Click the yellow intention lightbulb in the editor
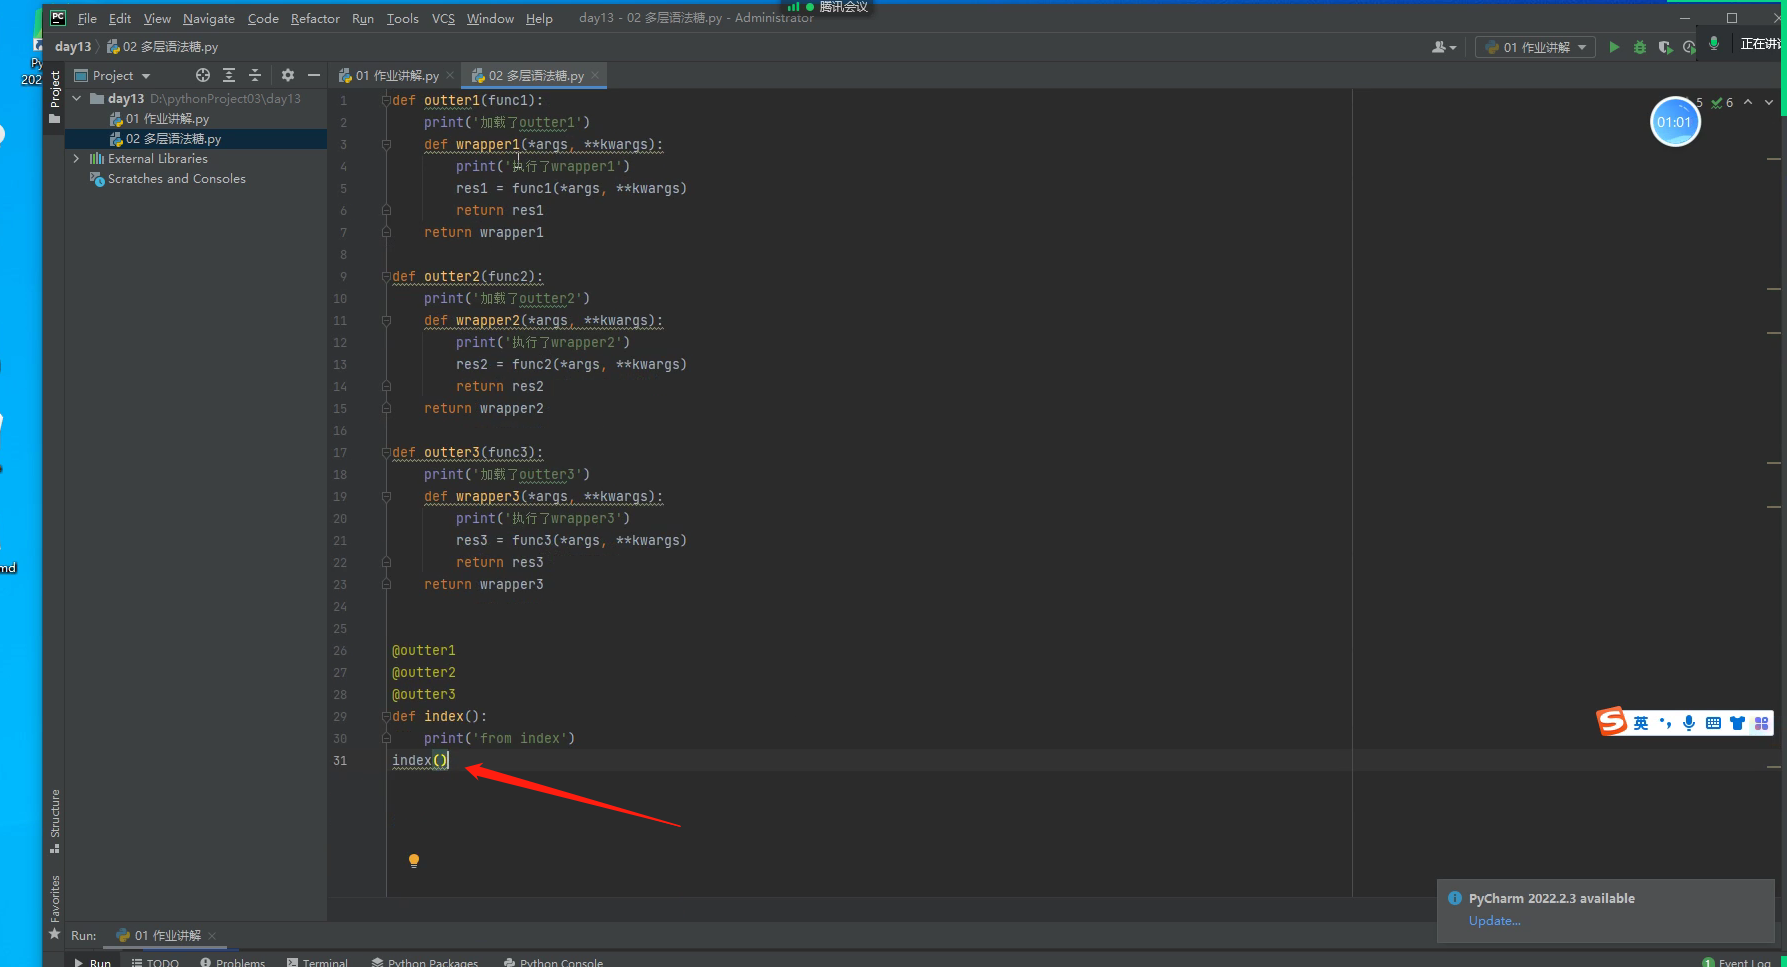 (x=414, y=860)
